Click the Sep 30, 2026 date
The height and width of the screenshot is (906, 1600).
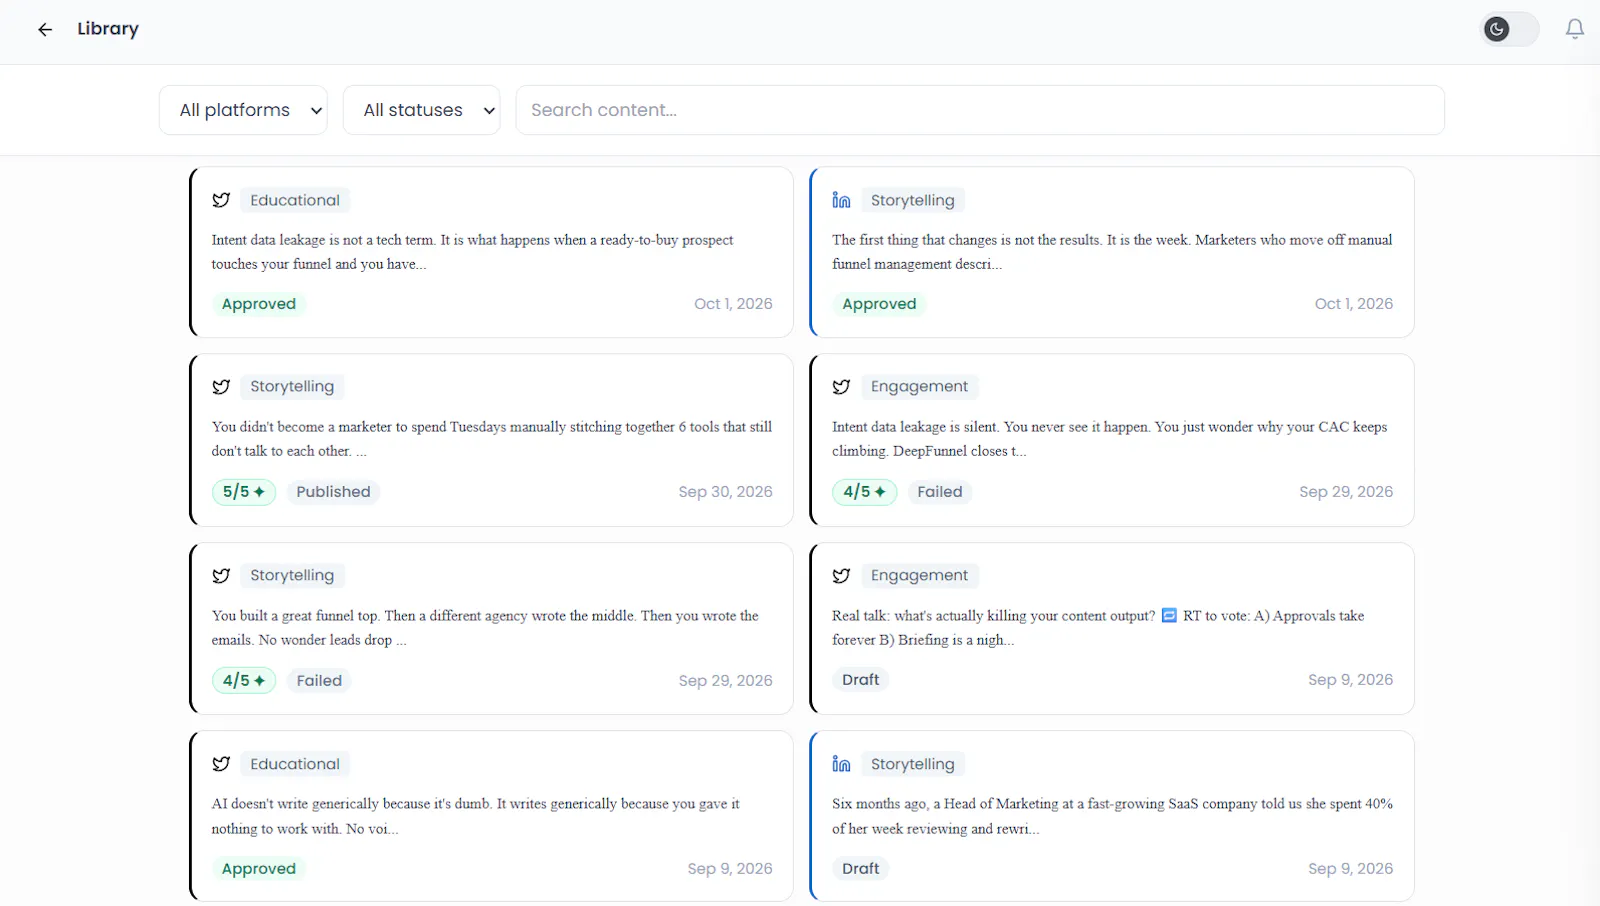point(725,492)
